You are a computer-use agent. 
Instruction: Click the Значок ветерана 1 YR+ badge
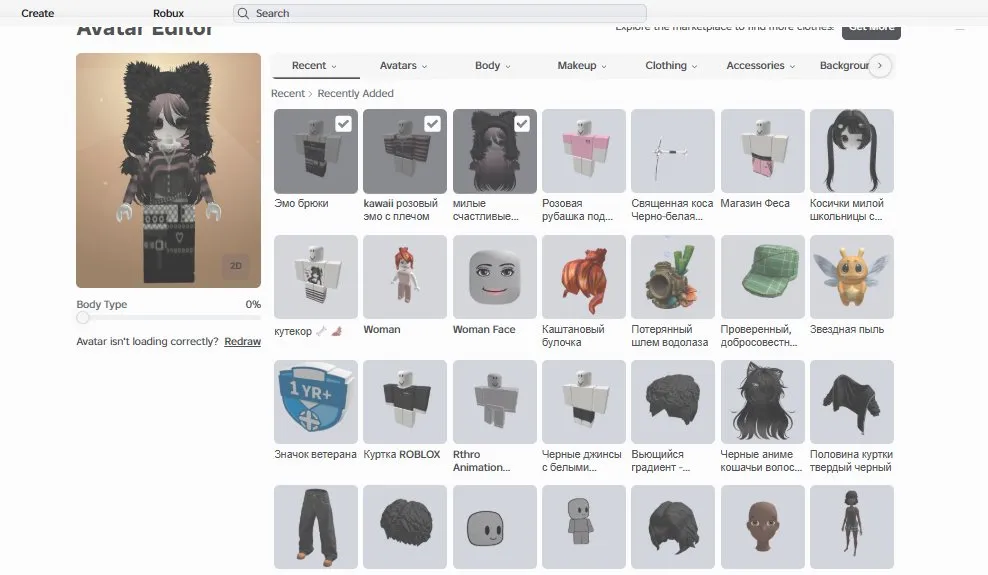click(316, 402)
